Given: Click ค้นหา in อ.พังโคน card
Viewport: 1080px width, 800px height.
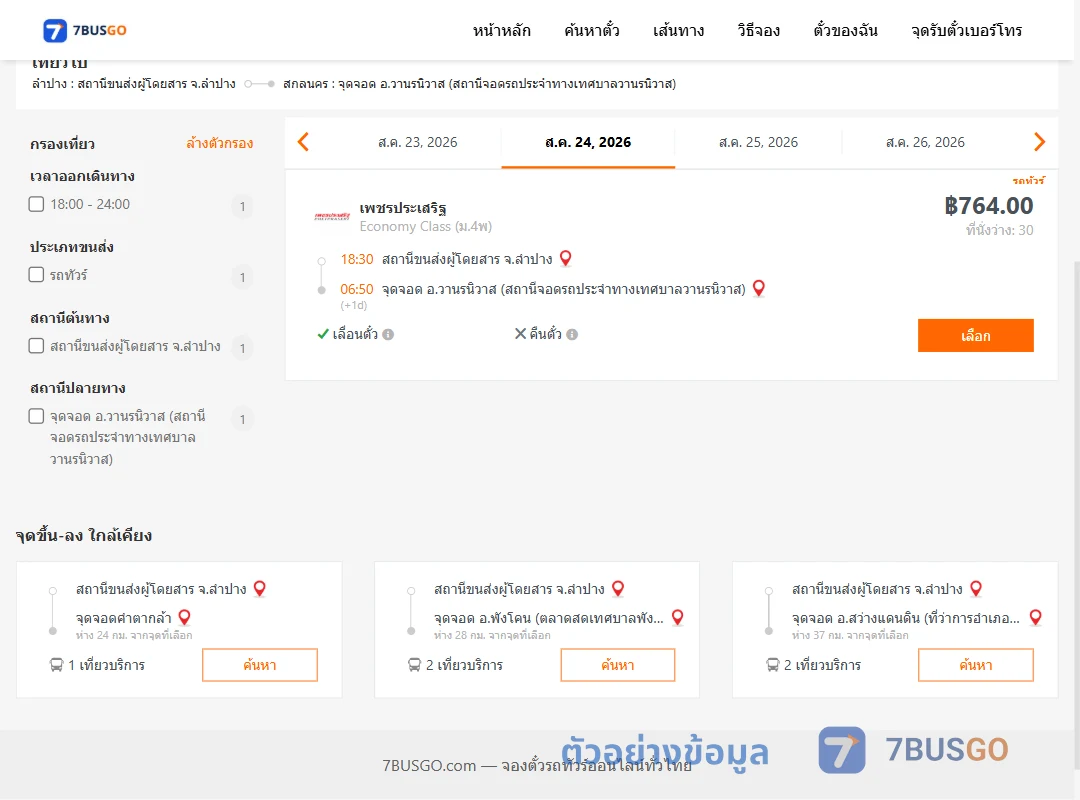Looking at the screenshot, I should pyautogui.click(x=618, y=665).
